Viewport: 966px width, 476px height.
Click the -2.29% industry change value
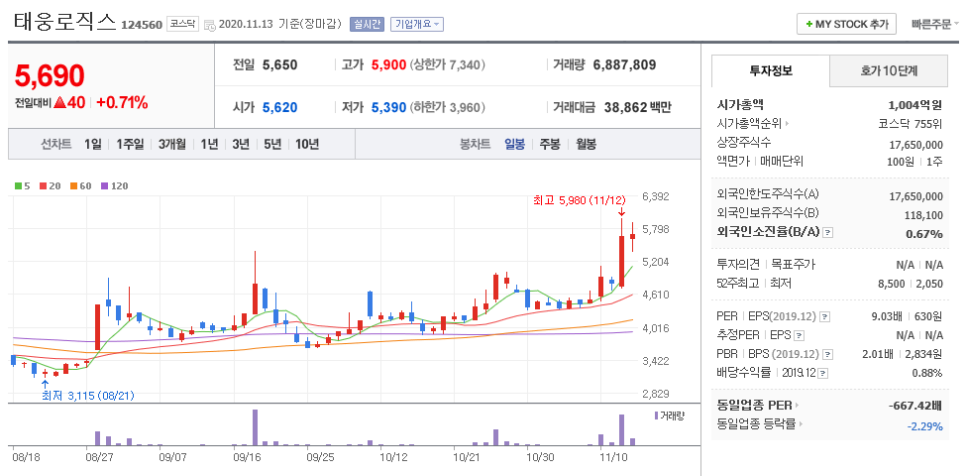[x=925, y=425]
